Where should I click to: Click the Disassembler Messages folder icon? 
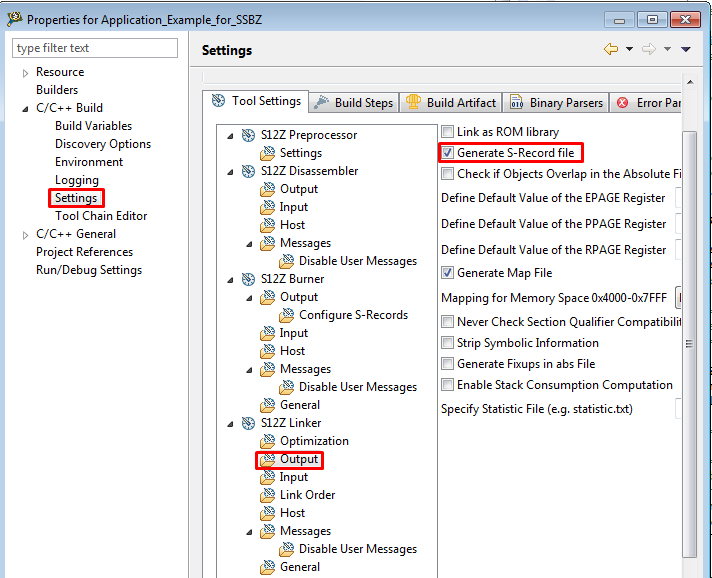267,243
